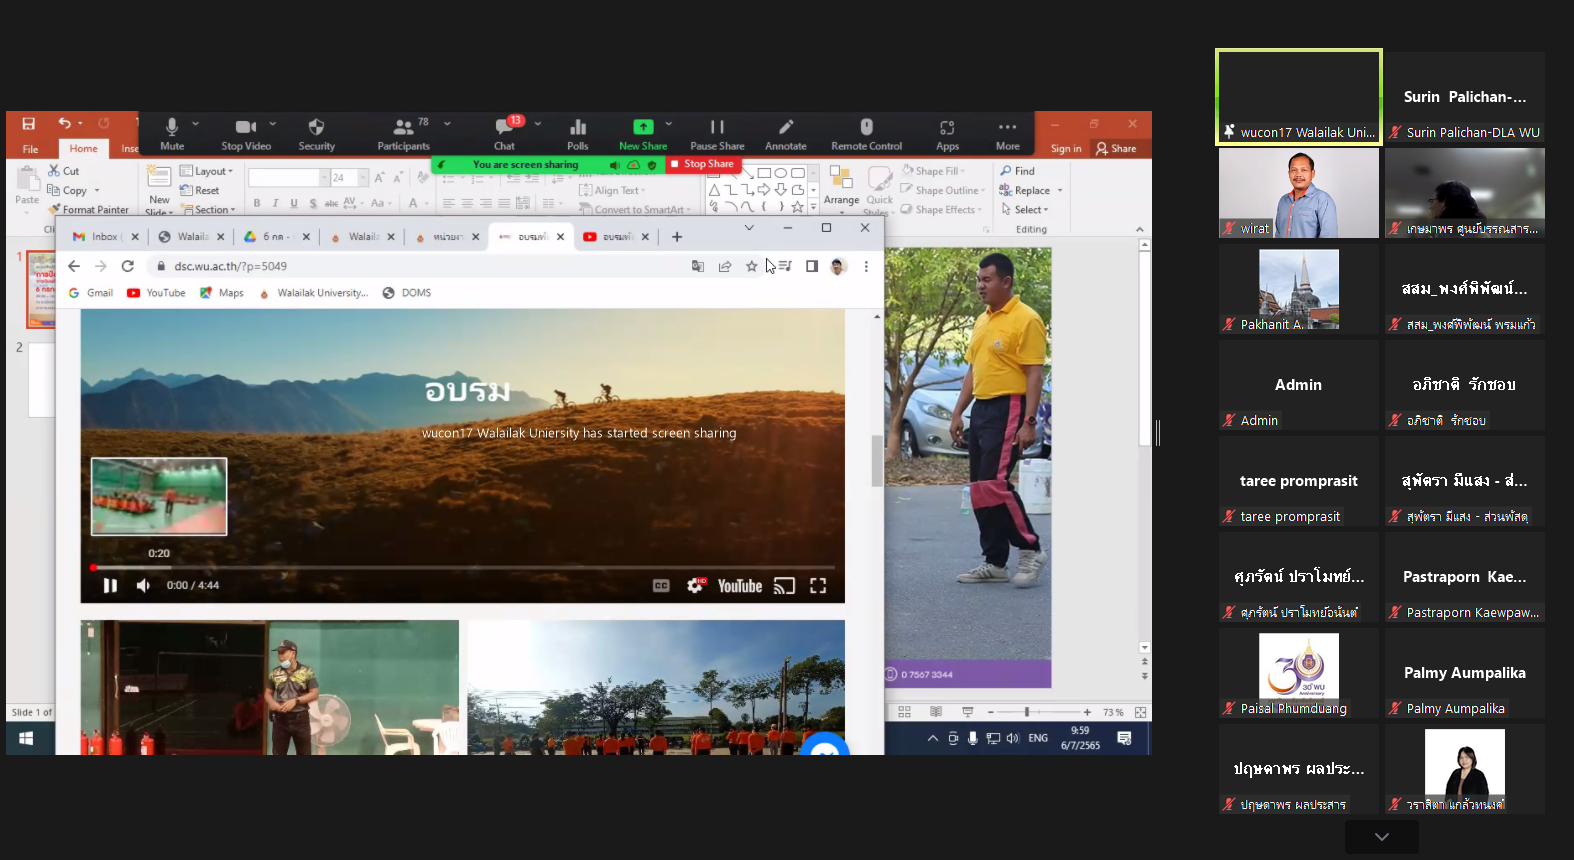Click the Chrome page vertical scrollbar
Image resolution: width=1574 pixels, height=860 pixels.
(x=877, y=460)
